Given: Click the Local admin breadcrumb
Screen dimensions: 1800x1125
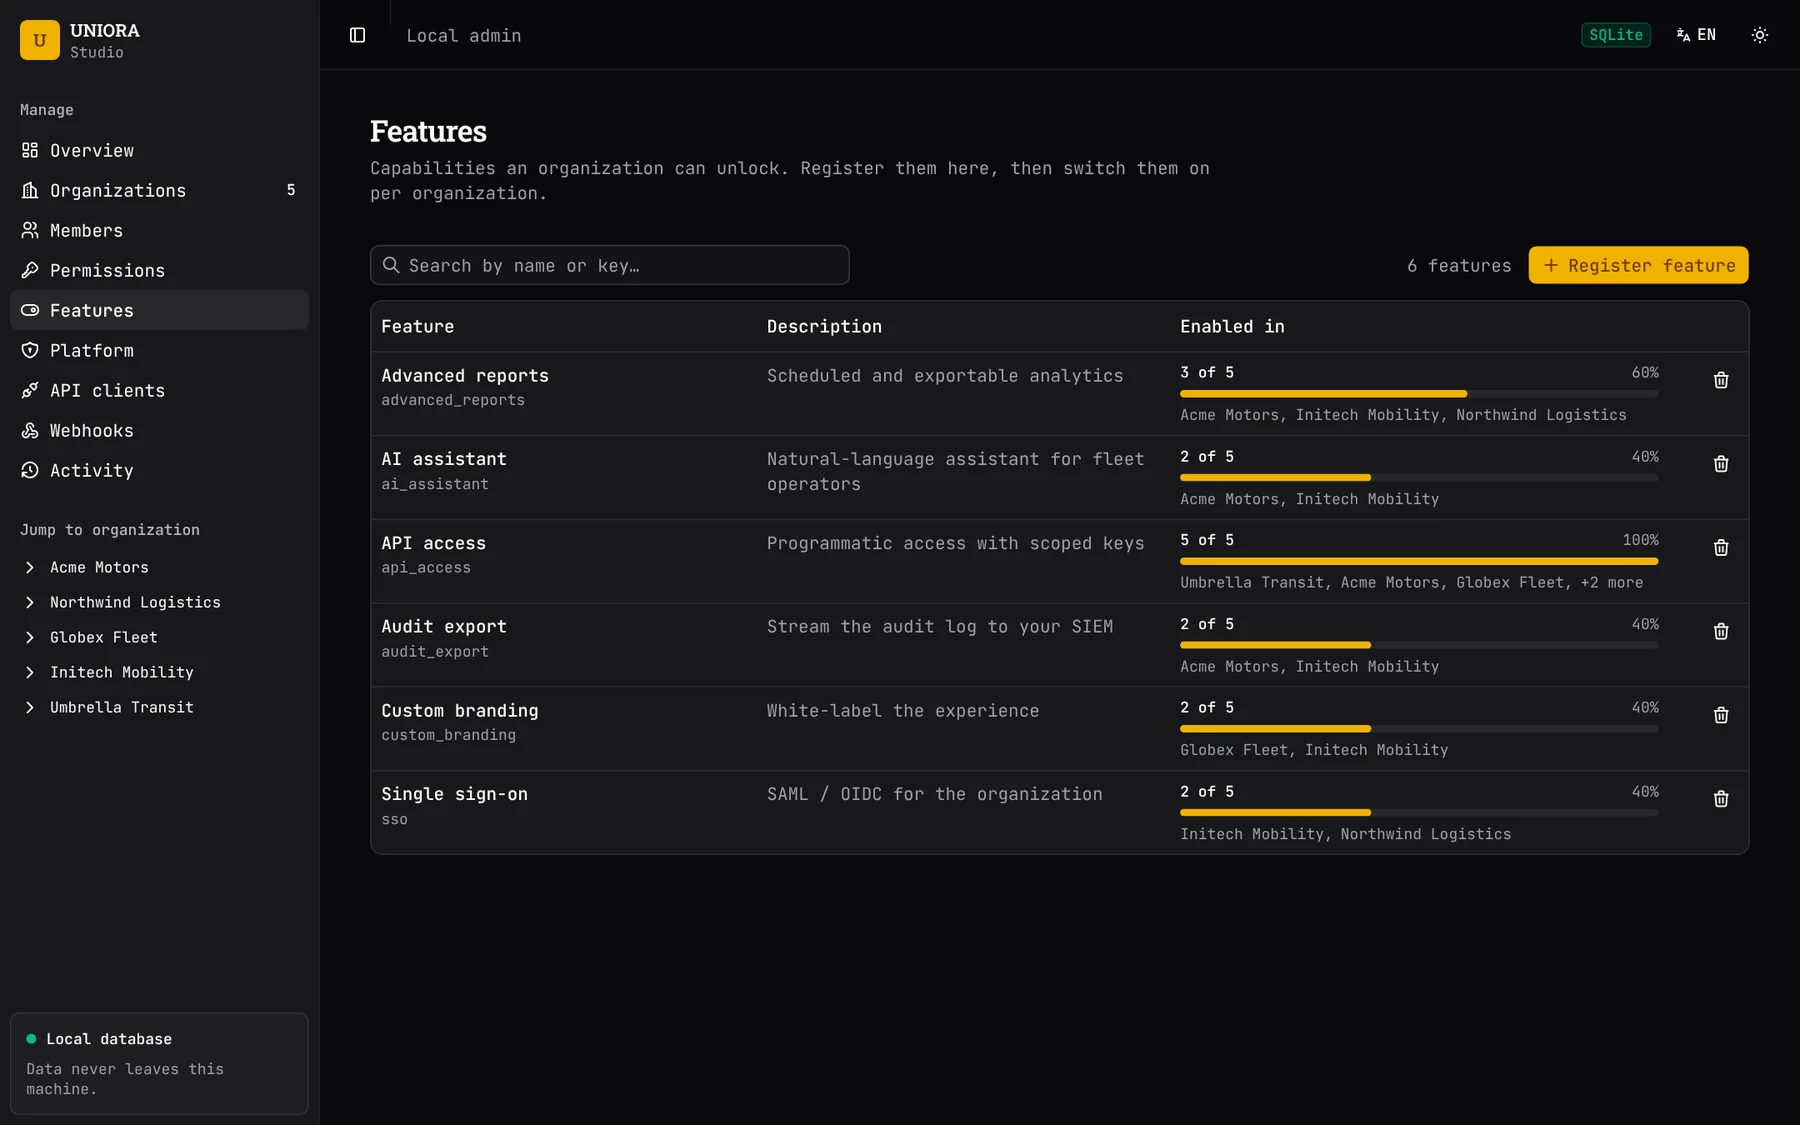Looking at the screenshot, I should 463,35.
